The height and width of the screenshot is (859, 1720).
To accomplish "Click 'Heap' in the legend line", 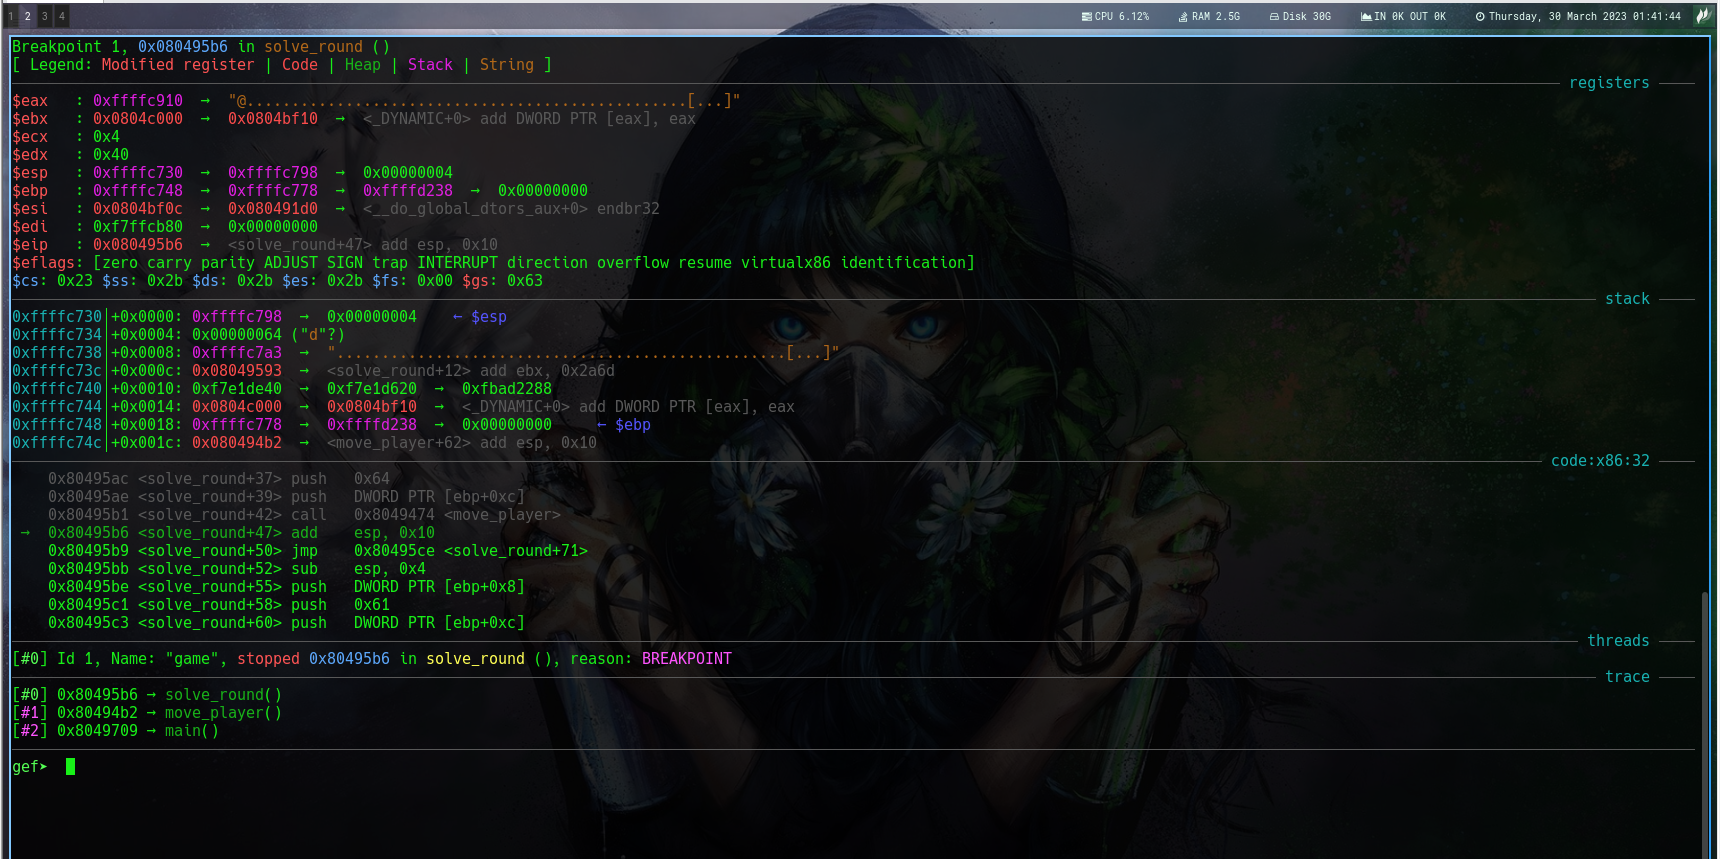I will 363,65.
